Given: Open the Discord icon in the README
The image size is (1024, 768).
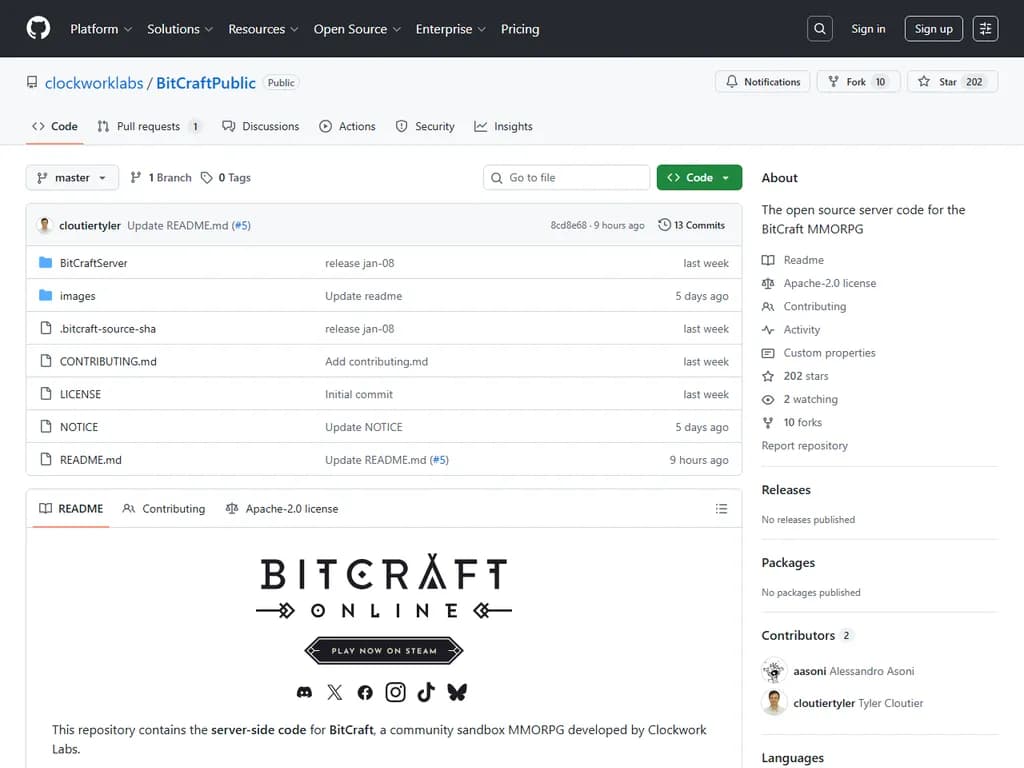Looking at the screenshot, I should click(304, 692).
